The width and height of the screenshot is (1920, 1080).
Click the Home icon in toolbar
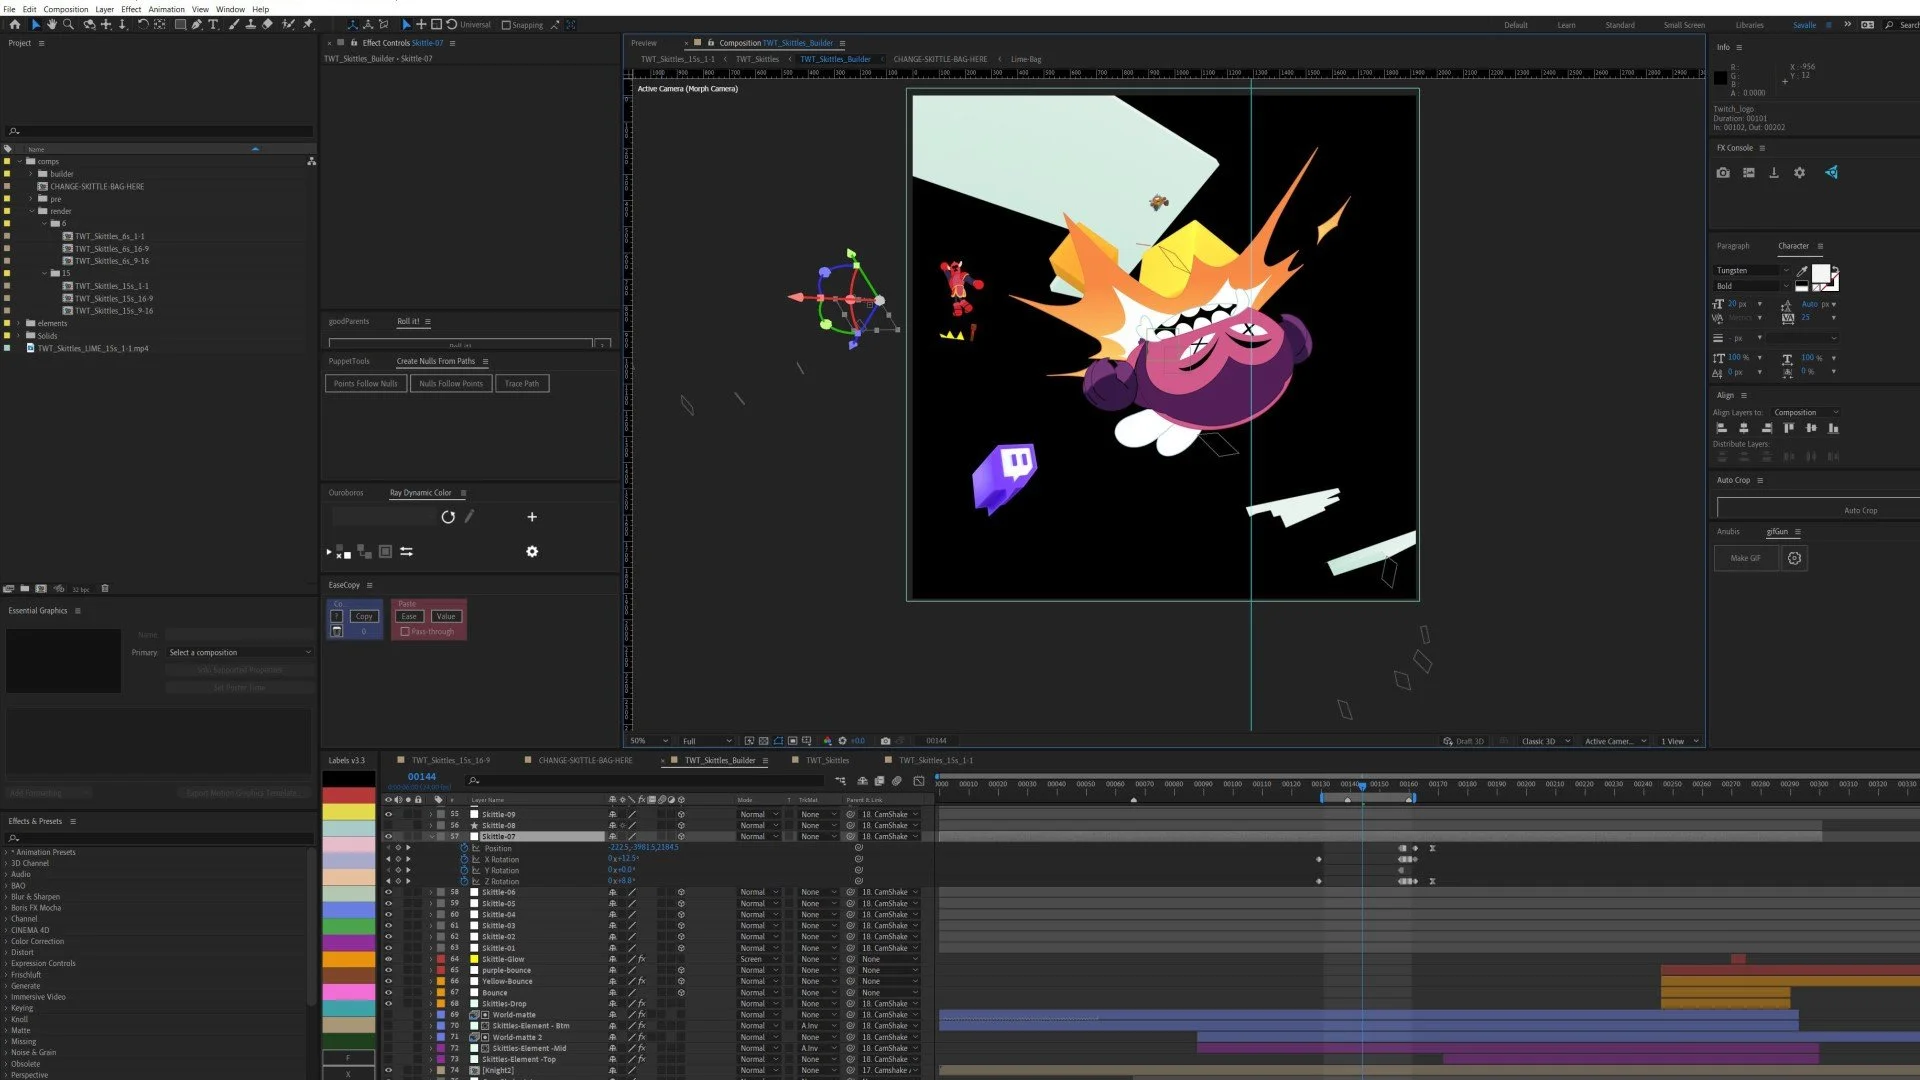click(x=15, y=24)
